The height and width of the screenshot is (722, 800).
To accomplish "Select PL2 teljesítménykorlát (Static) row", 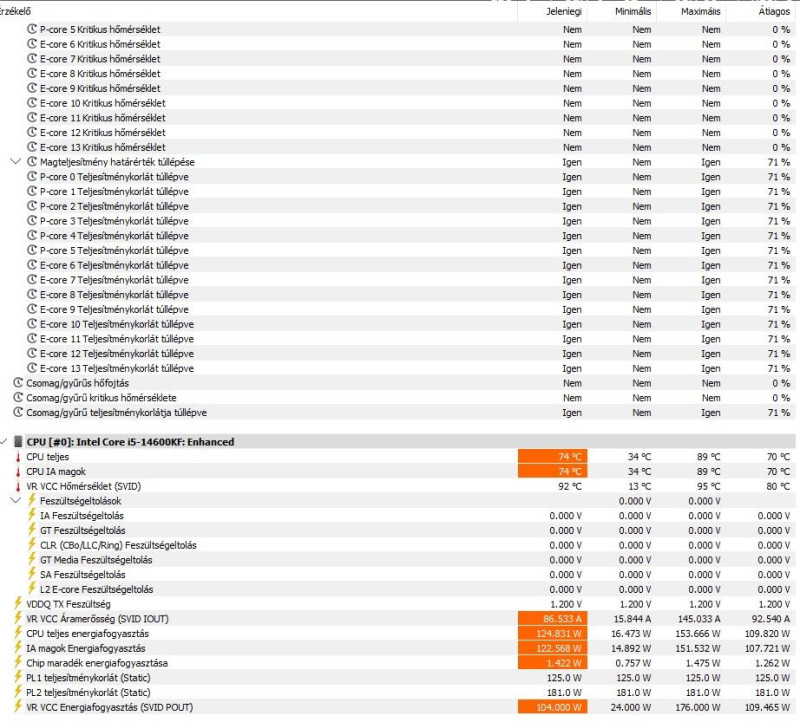I will pyautogui.click(x=398, y=692).
